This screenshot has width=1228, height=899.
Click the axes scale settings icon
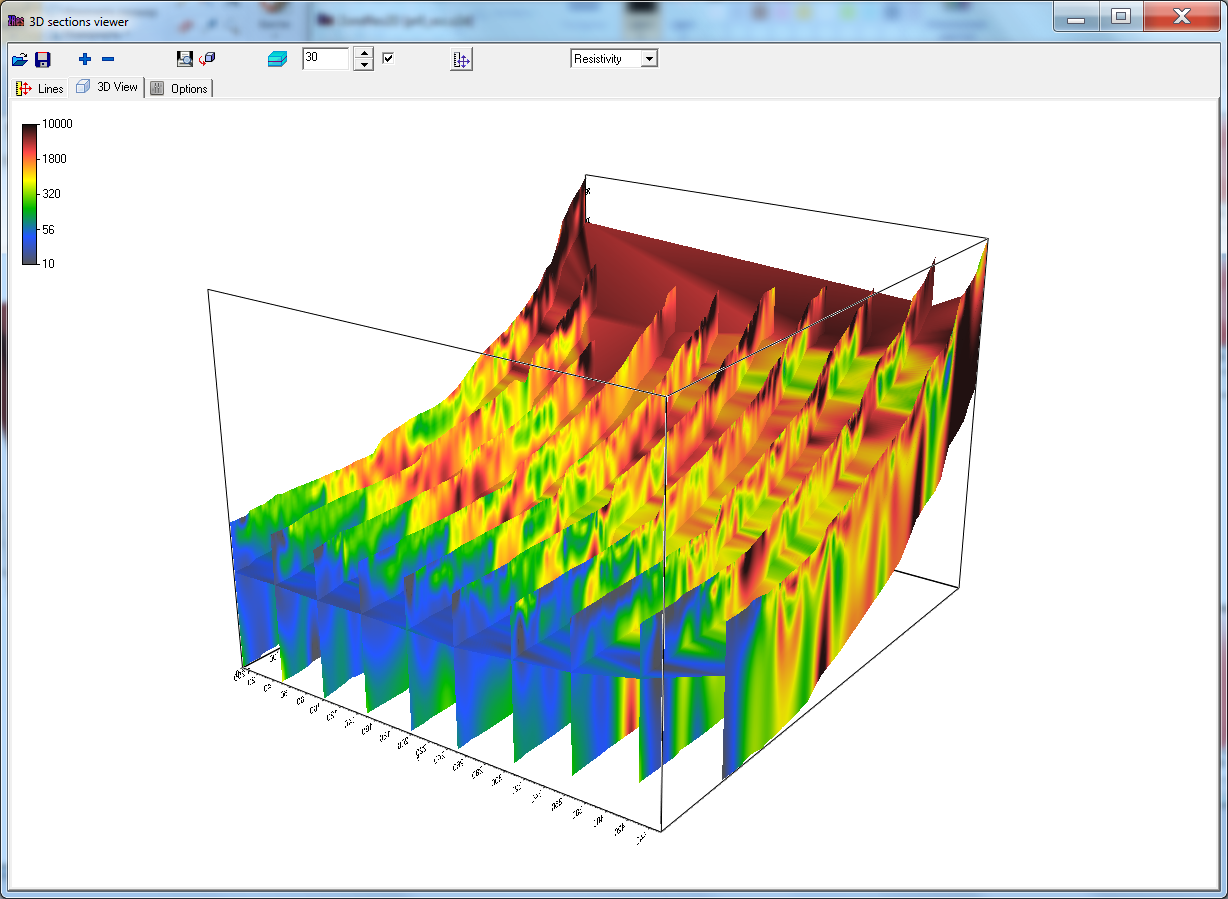coord(461,60)
